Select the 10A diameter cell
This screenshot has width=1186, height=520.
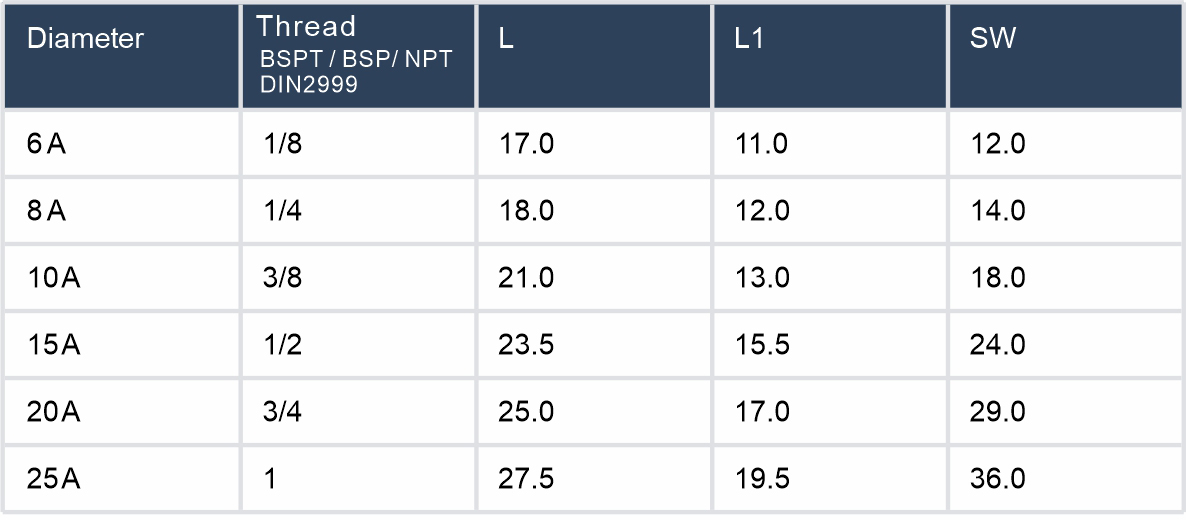point(54,278)
